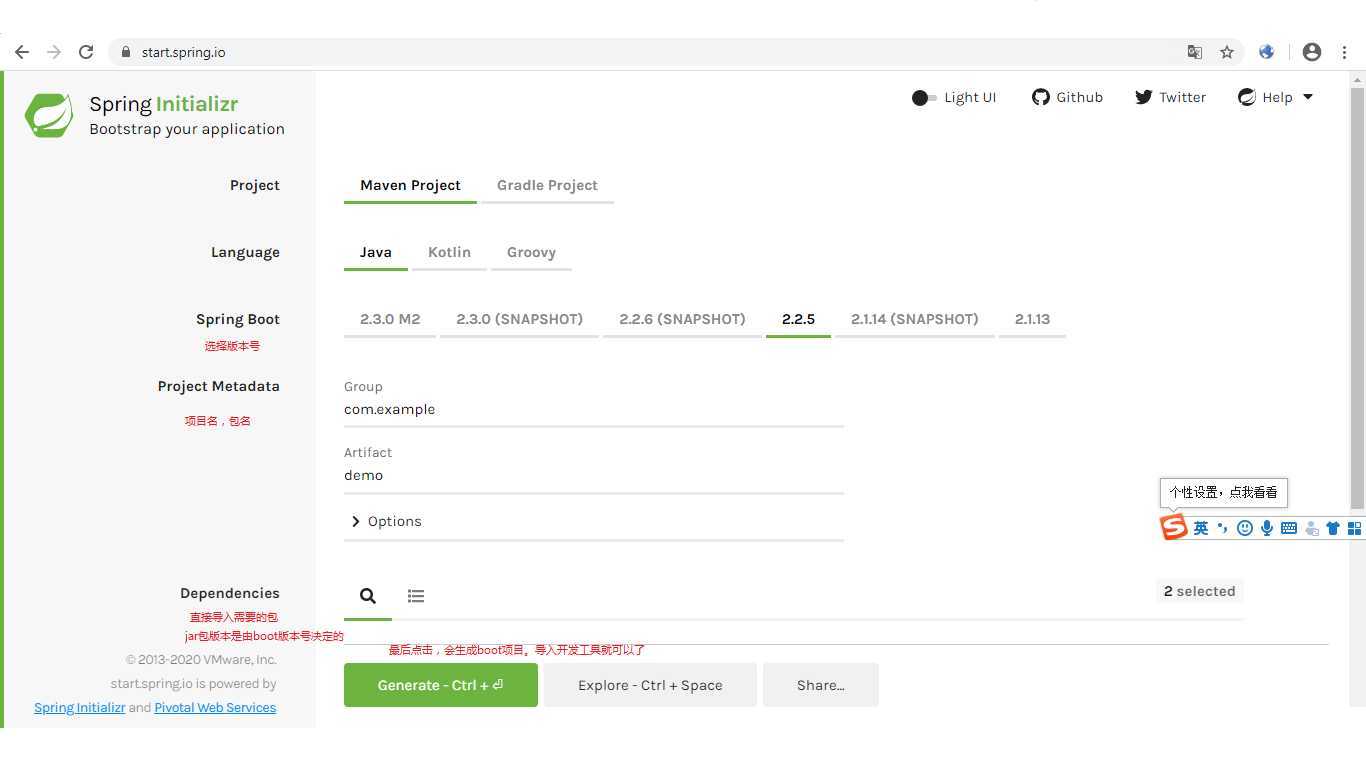Click the Group field com.example
Viewport: 1366px width, 768px height.
click(x=594, y=410)
